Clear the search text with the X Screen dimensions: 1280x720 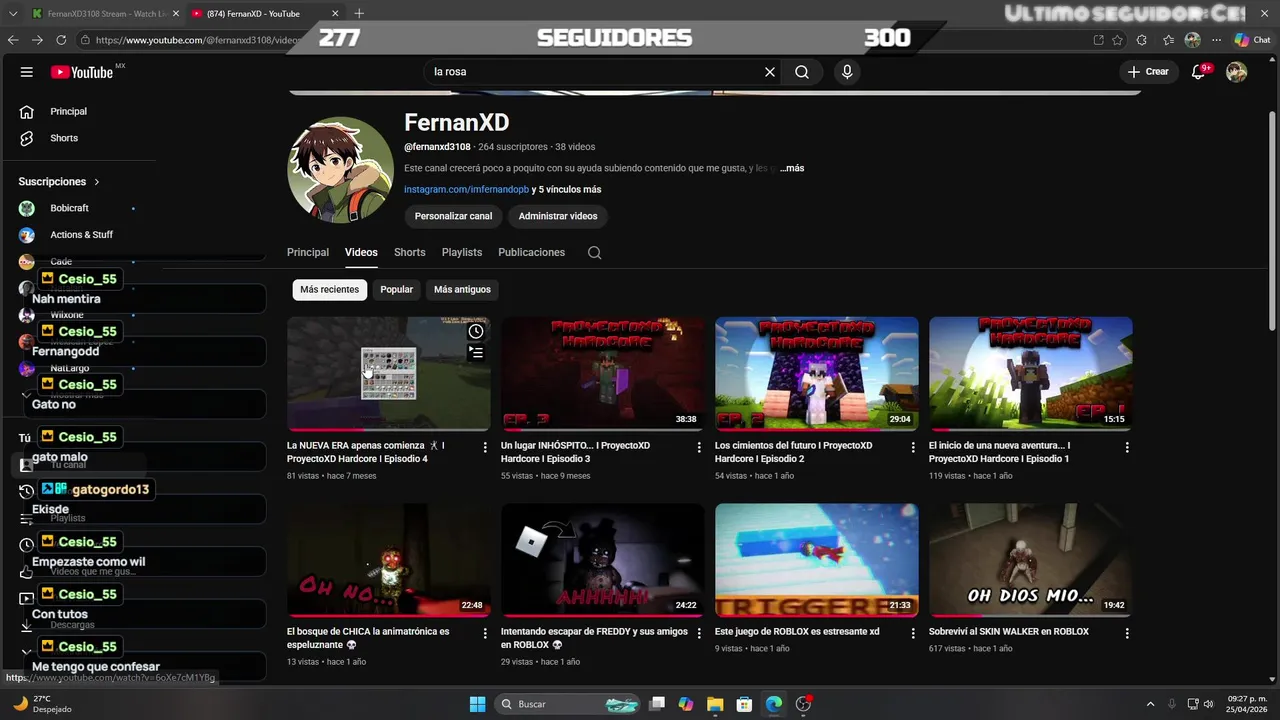click(770, 72)
